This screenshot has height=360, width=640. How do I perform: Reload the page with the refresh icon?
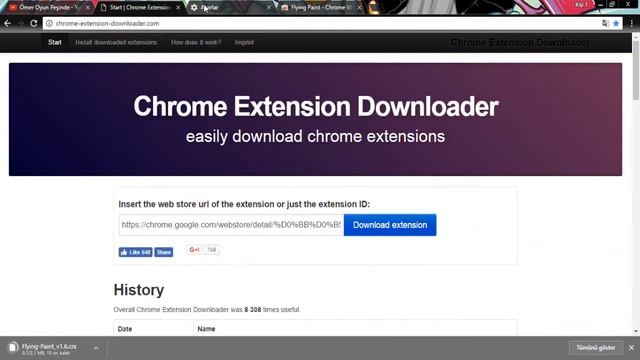33,24
